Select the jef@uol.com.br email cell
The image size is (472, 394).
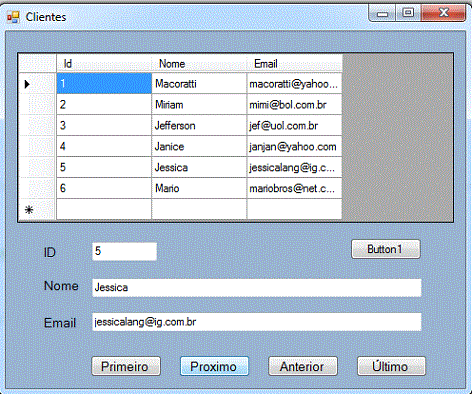point(295,125)
